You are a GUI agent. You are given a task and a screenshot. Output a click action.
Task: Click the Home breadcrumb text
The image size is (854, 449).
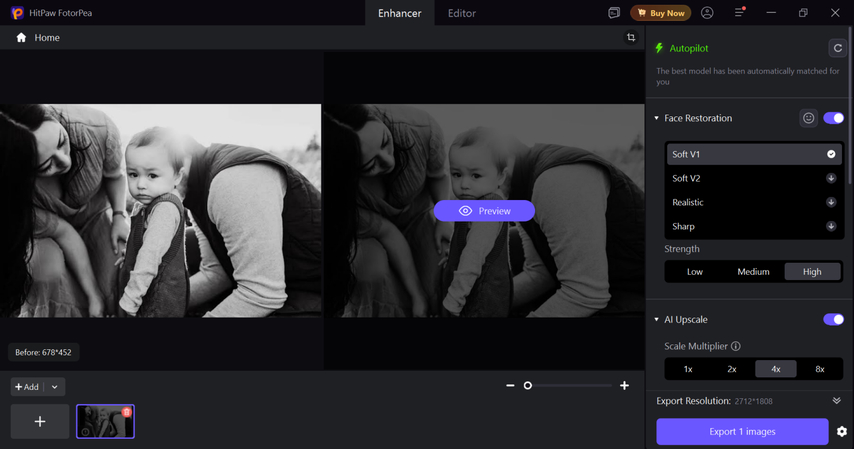[x=47, y=38]
